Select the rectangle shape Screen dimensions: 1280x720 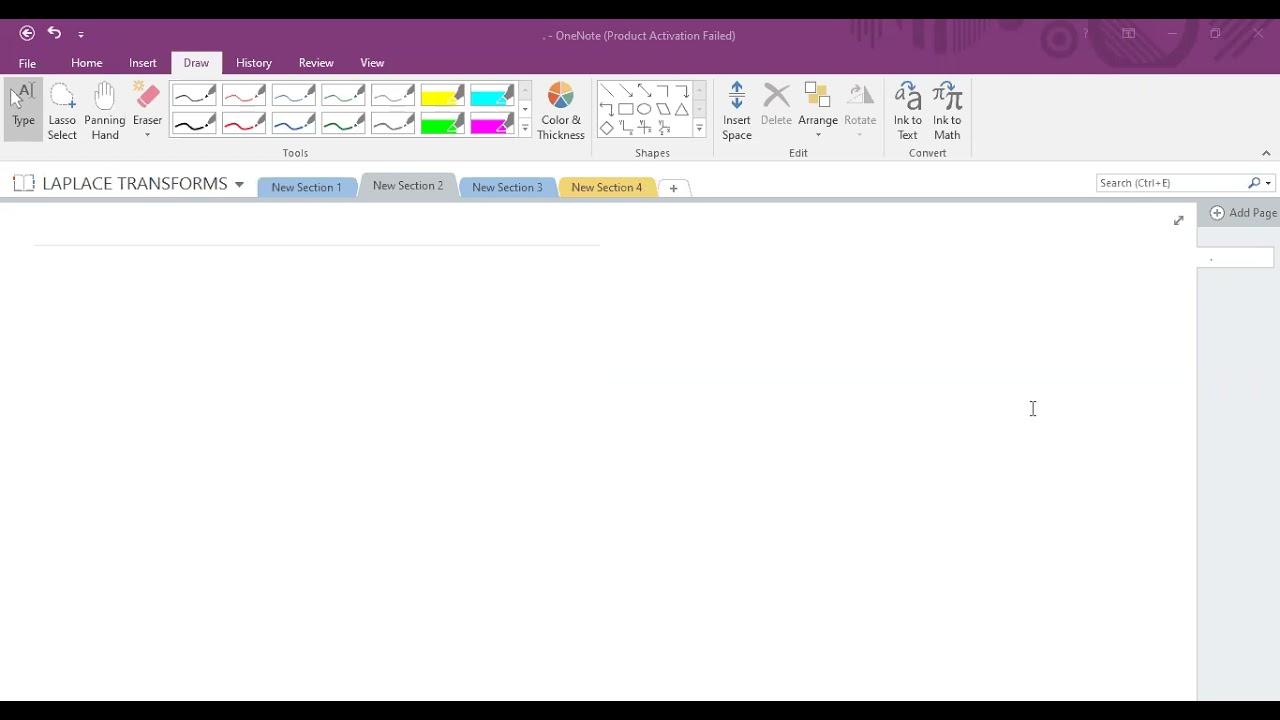pyautogui.click(x=626, y=109)
